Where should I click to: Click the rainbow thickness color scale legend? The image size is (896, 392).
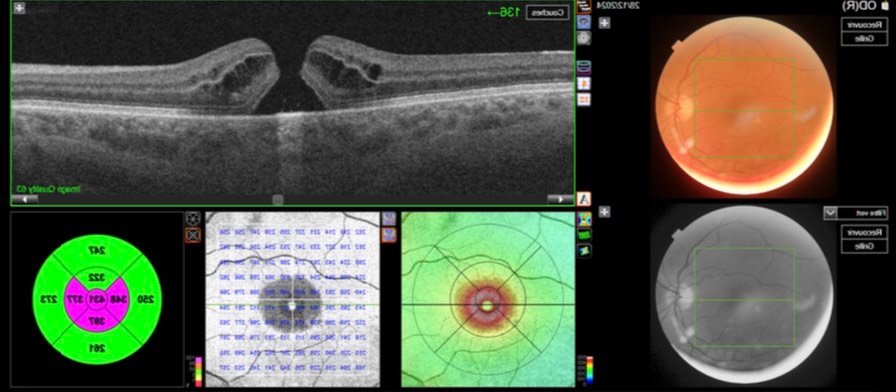click(x=590, y=371)
